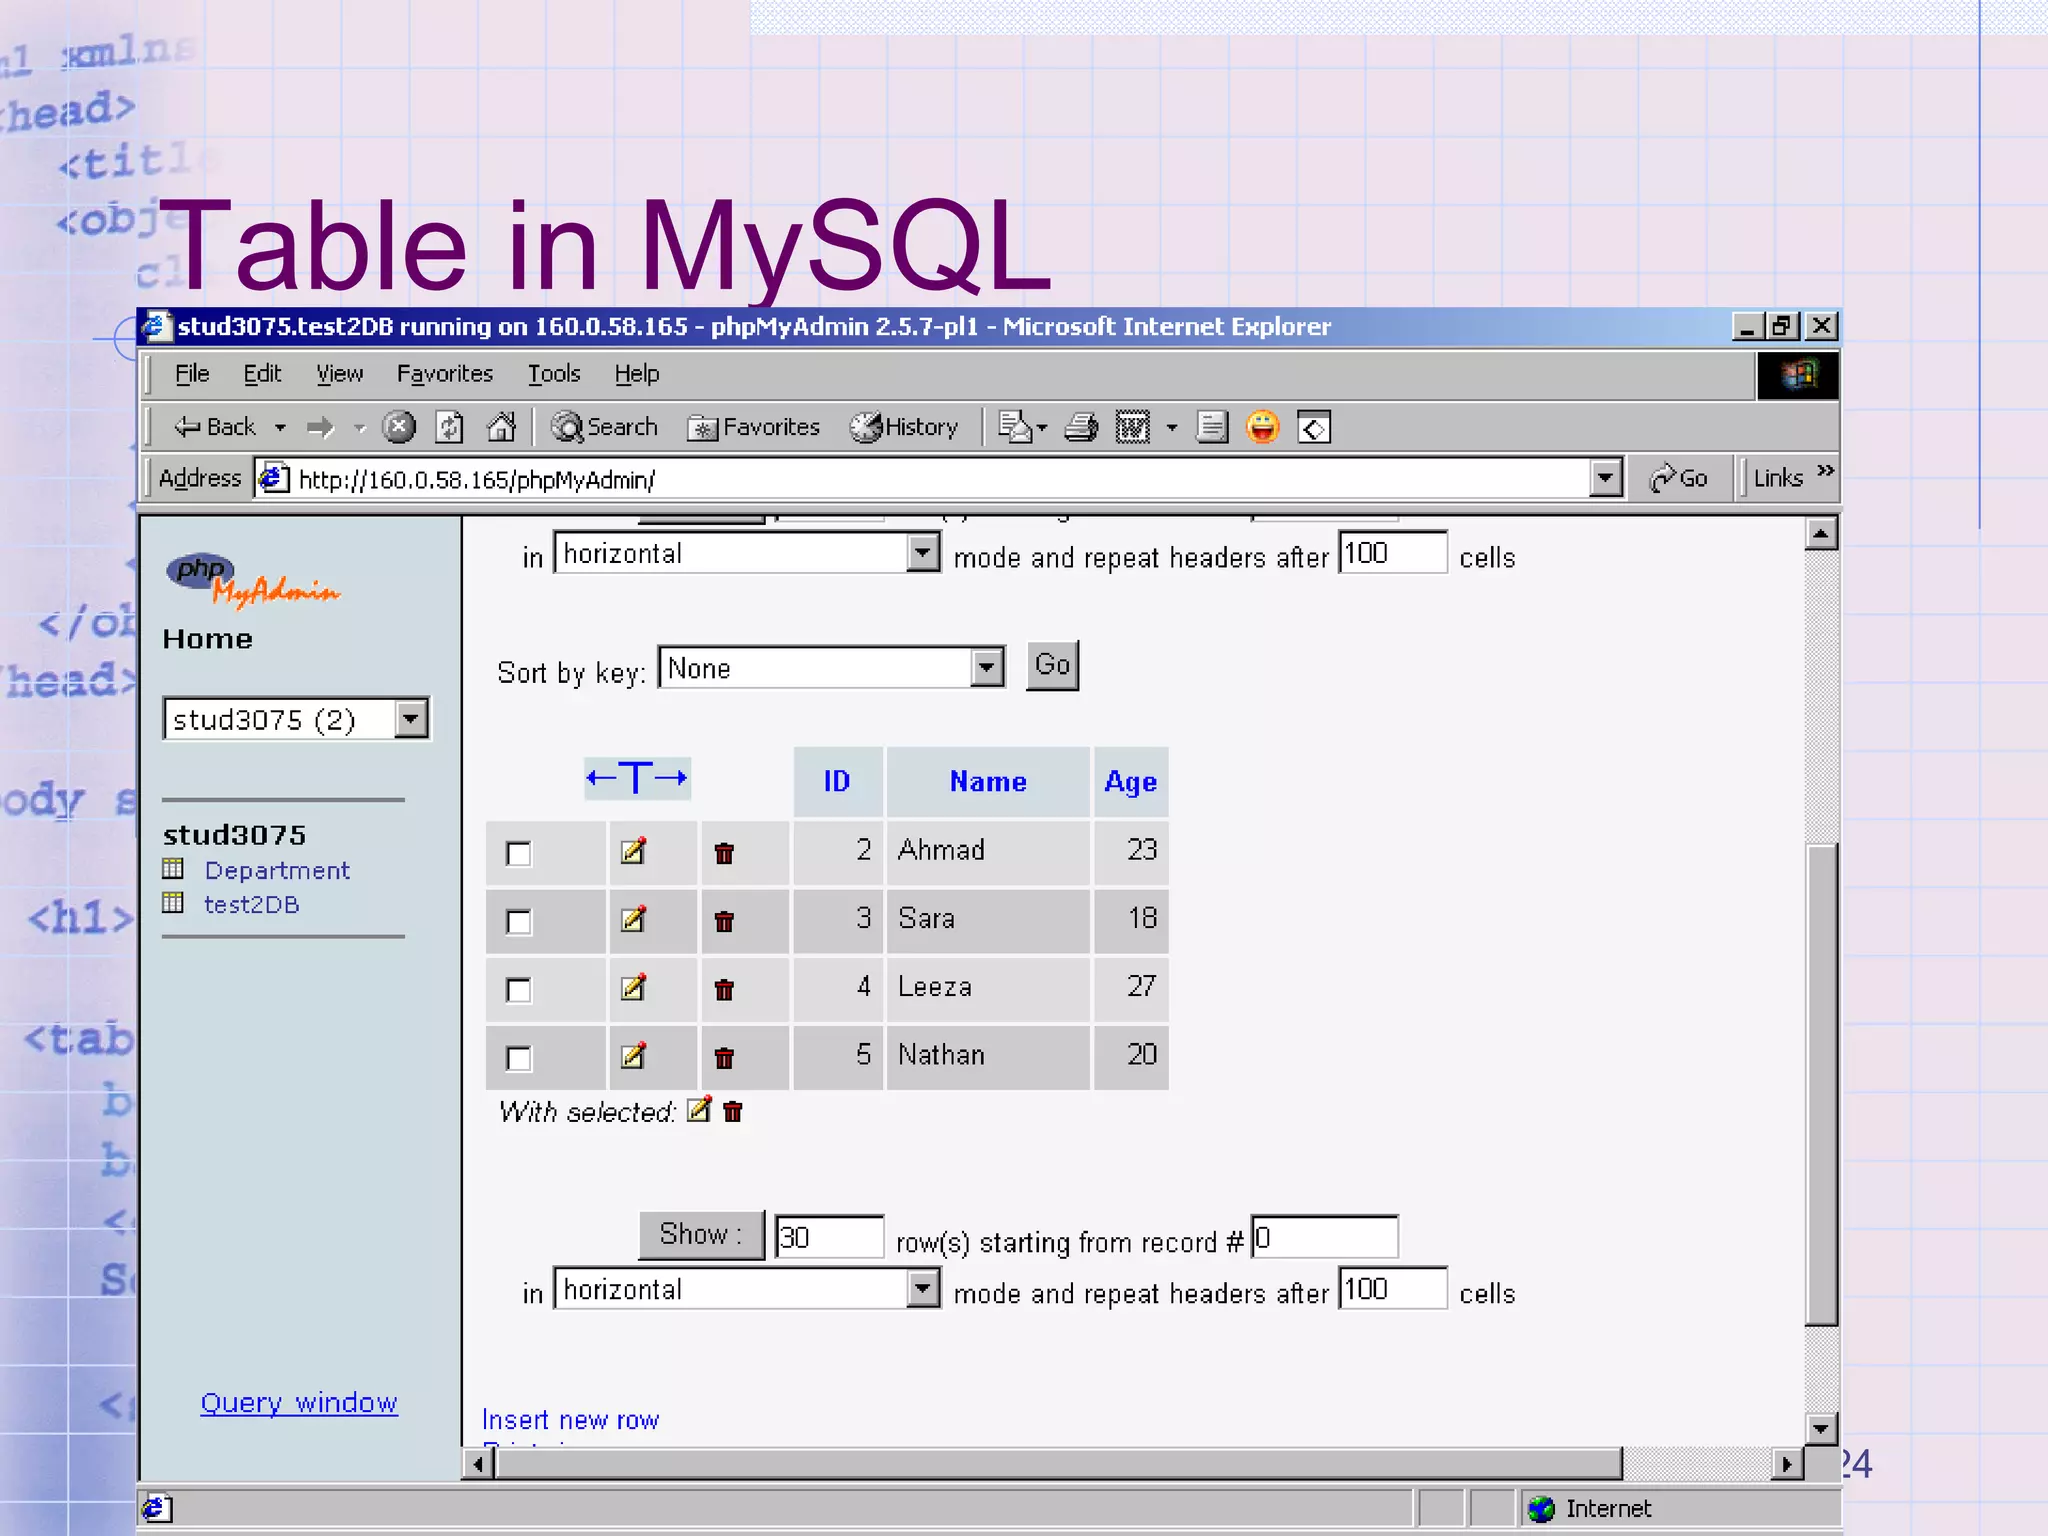Edit the Nathan row pencil icon
The image size is (2048, 1536).
[x=633, y=1056]
